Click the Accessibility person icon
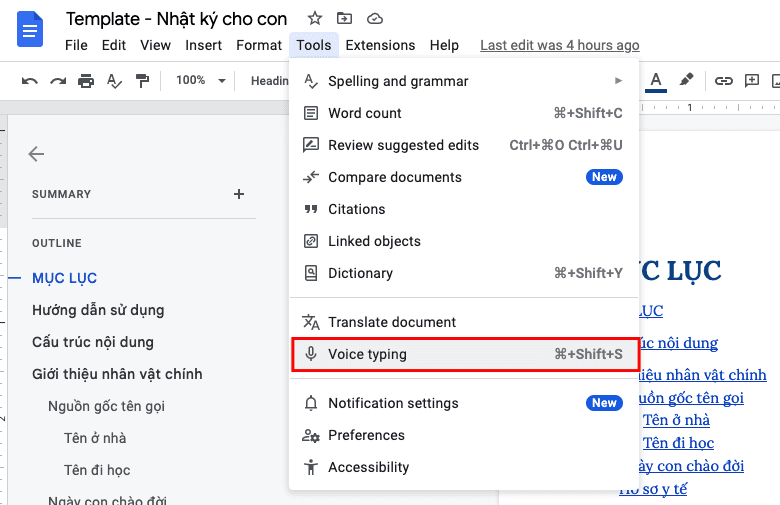780x505 pixels. 311,467
